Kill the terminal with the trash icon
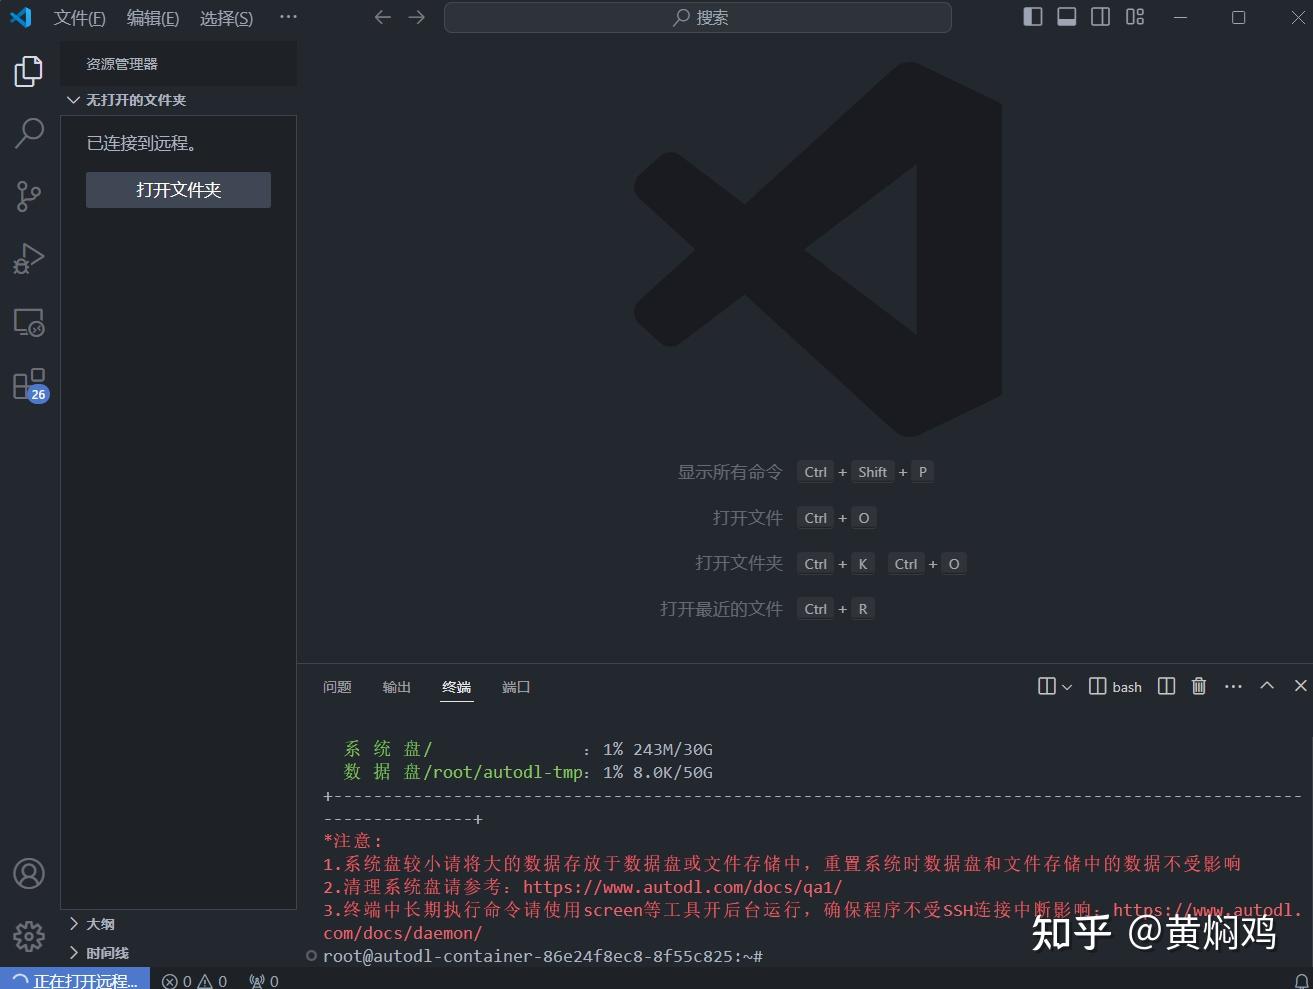The image size is (1313, 989). [1199, 686]
